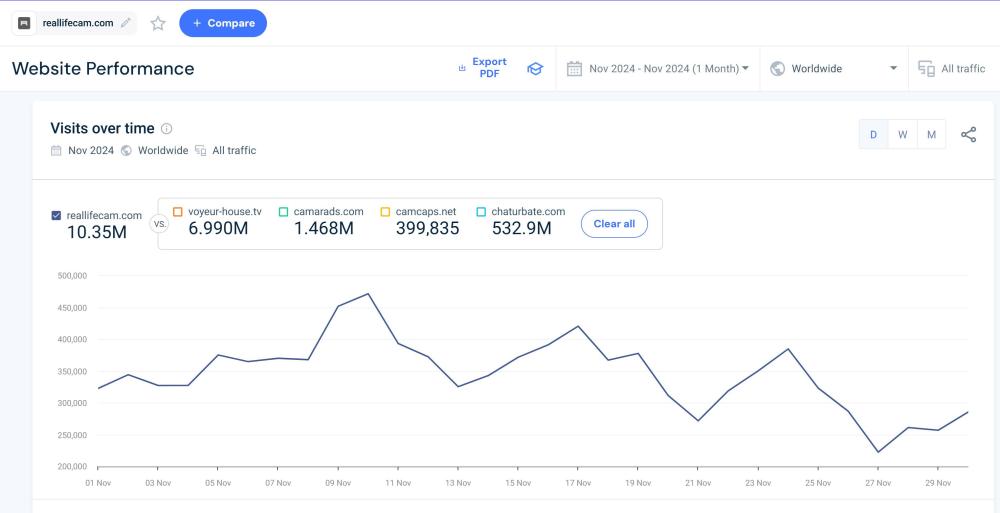Screen dimensions: 1000x513
Task: Tick the camarads.com comparison checkbox
Action: pos(283,212)
